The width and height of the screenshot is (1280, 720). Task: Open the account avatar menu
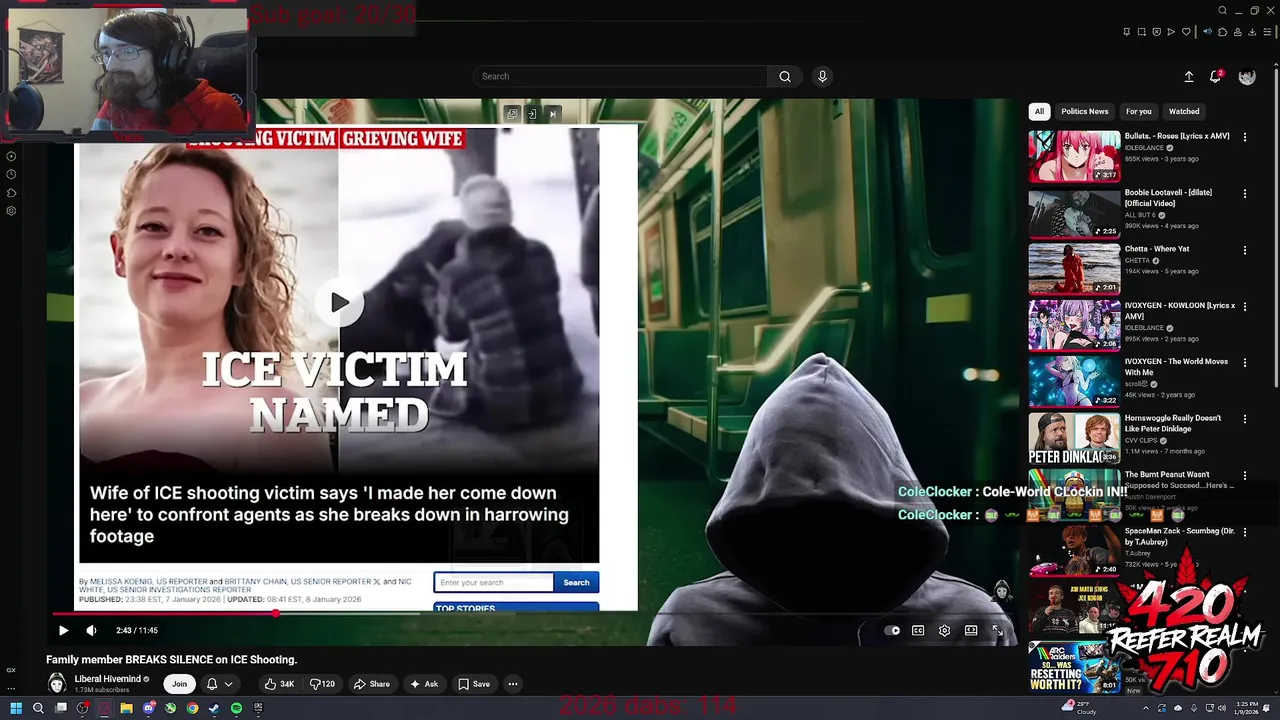click(1247, 76)
